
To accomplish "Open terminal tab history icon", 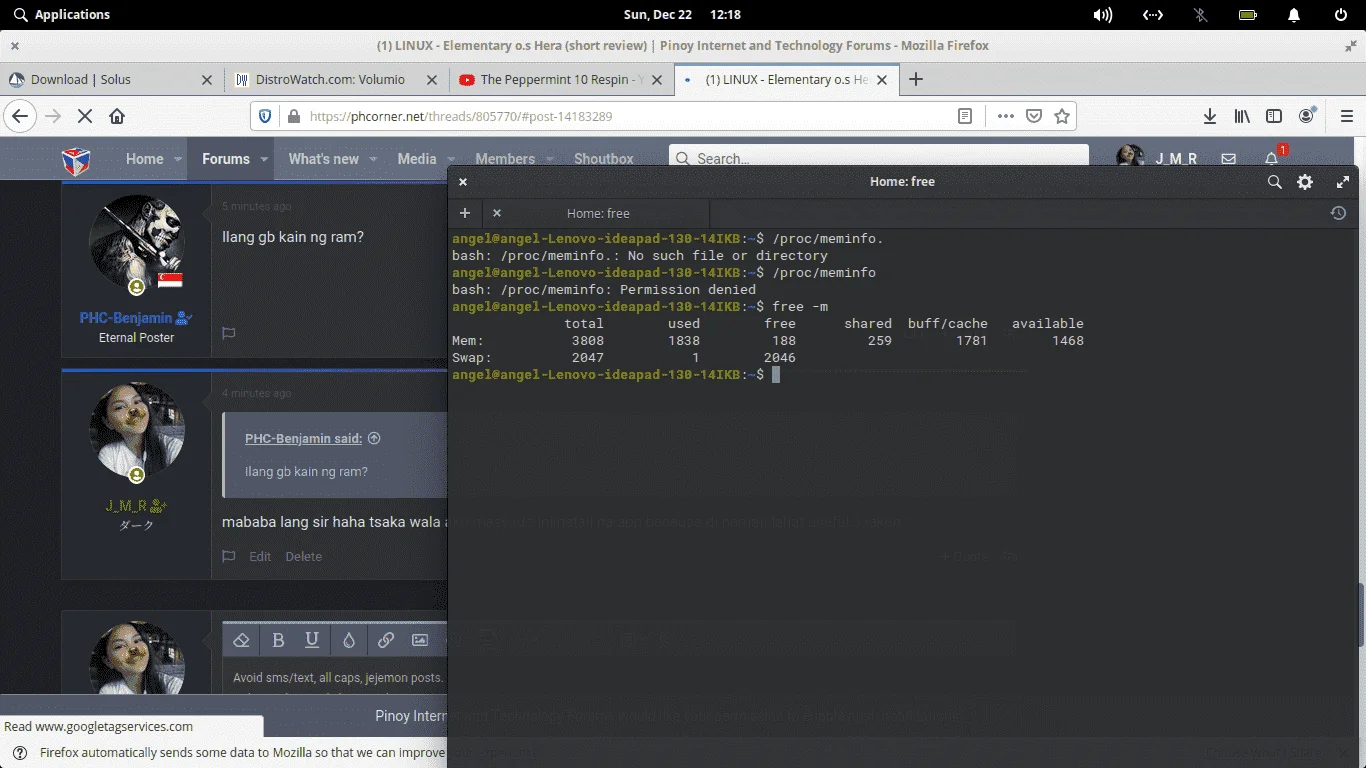I will pyautogui.click(x=1338, y=213).
